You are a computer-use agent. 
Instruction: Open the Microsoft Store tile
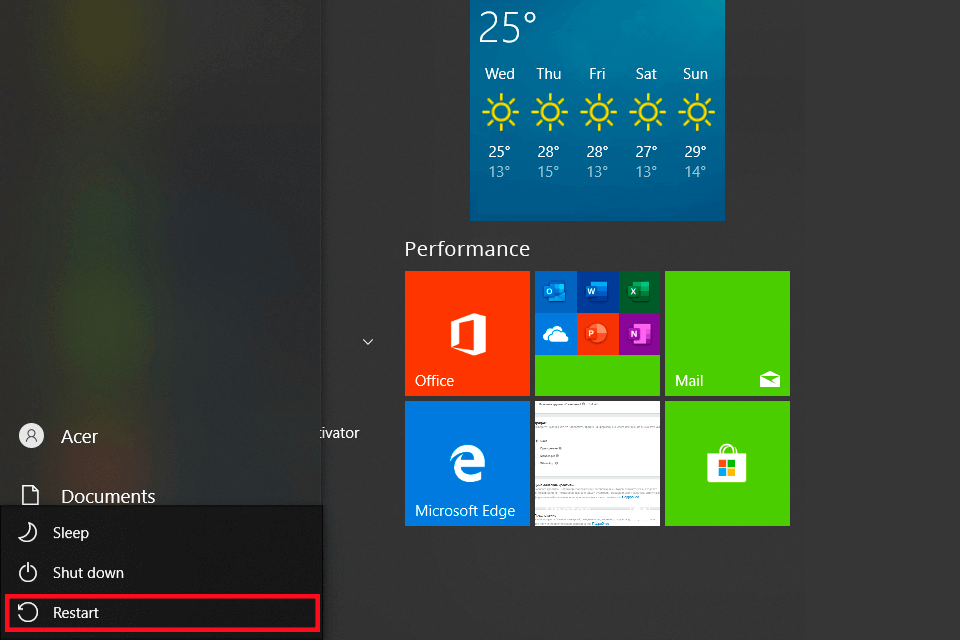727,463
